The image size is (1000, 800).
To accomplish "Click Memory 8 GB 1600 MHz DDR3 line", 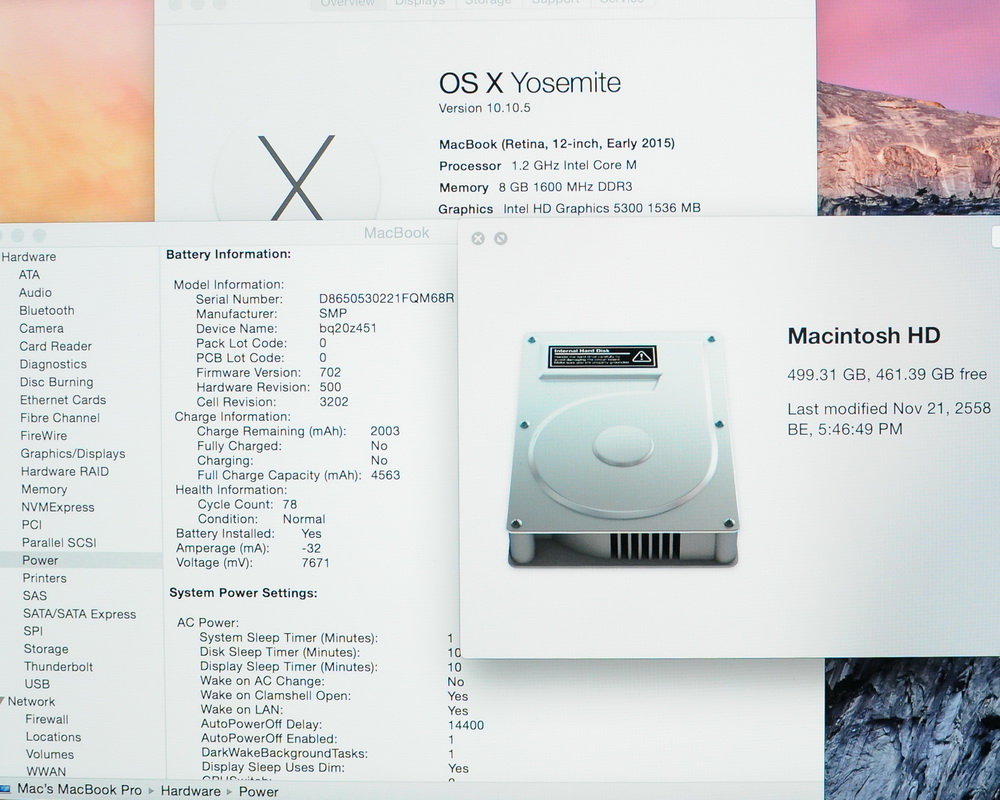I will (x=536, y=187).
